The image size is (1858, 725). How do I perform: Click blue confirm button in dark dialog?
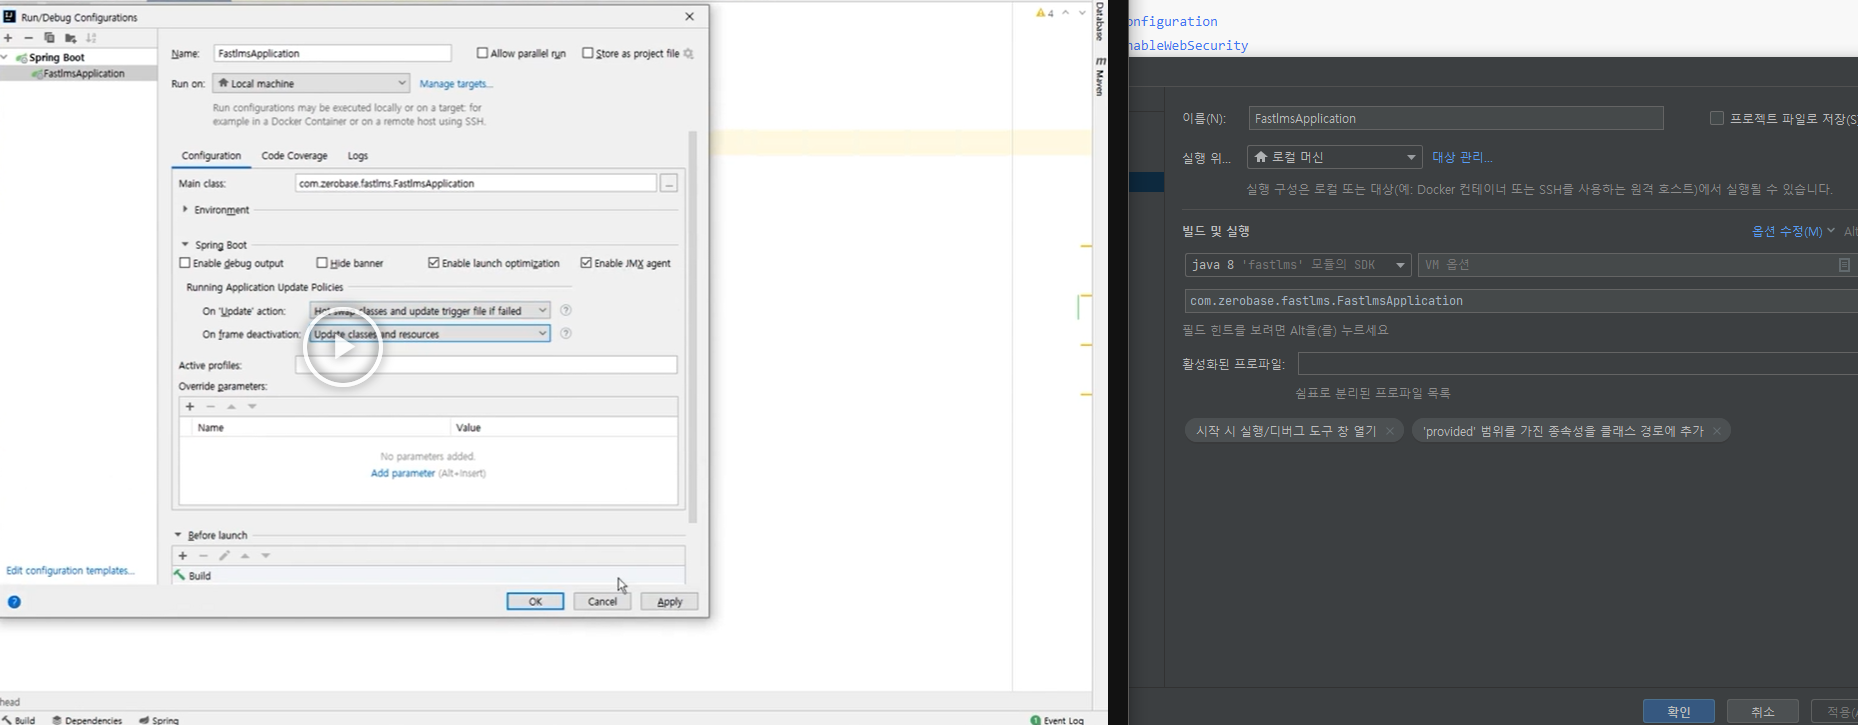tap(1678, 711)
